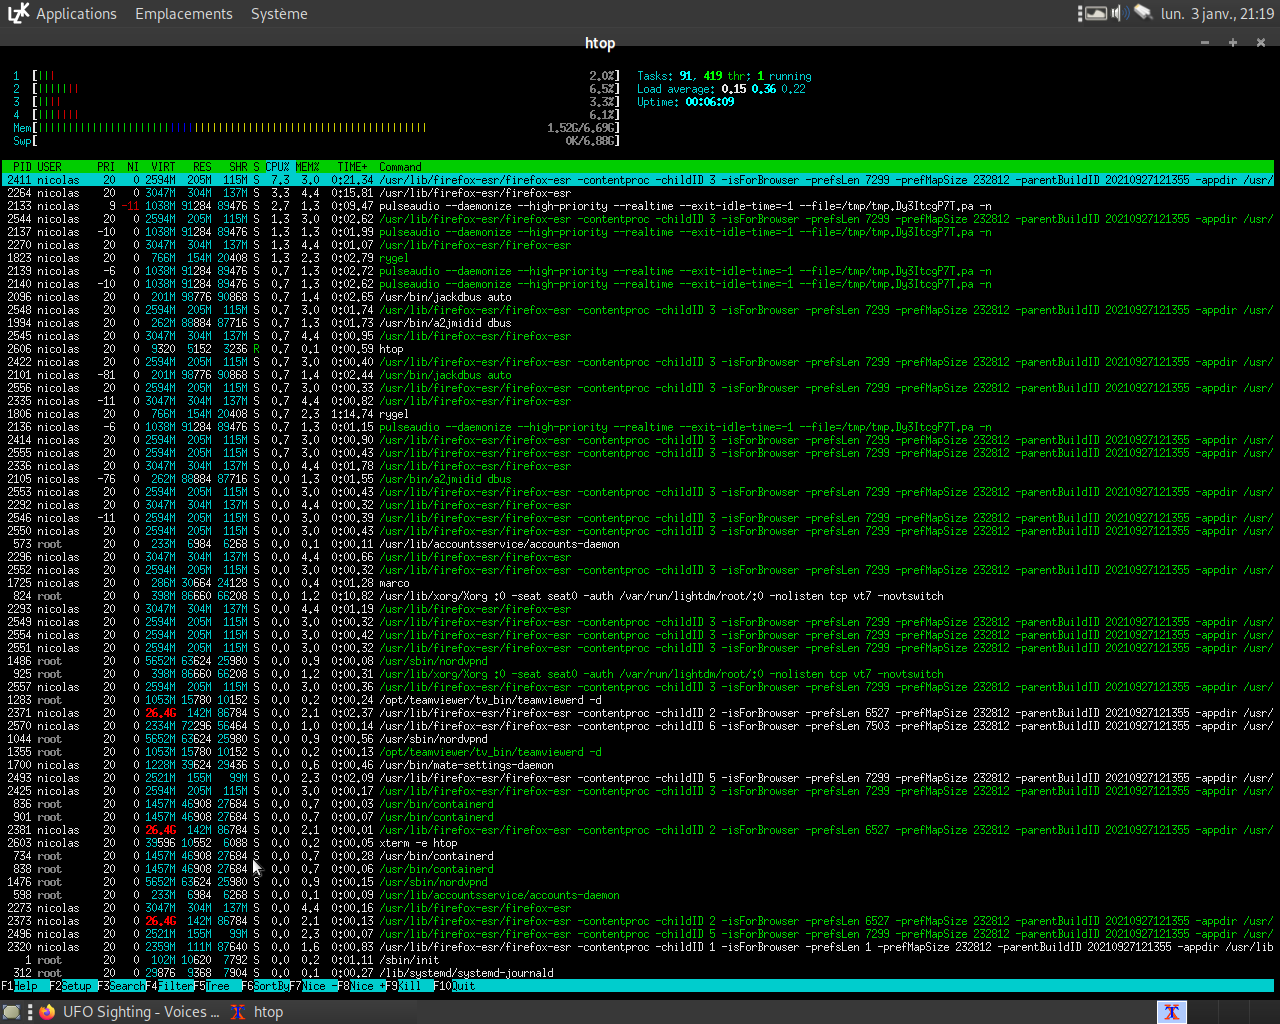Open the Système menu
The image size is (1280, 1024).
tap(279, 14)
